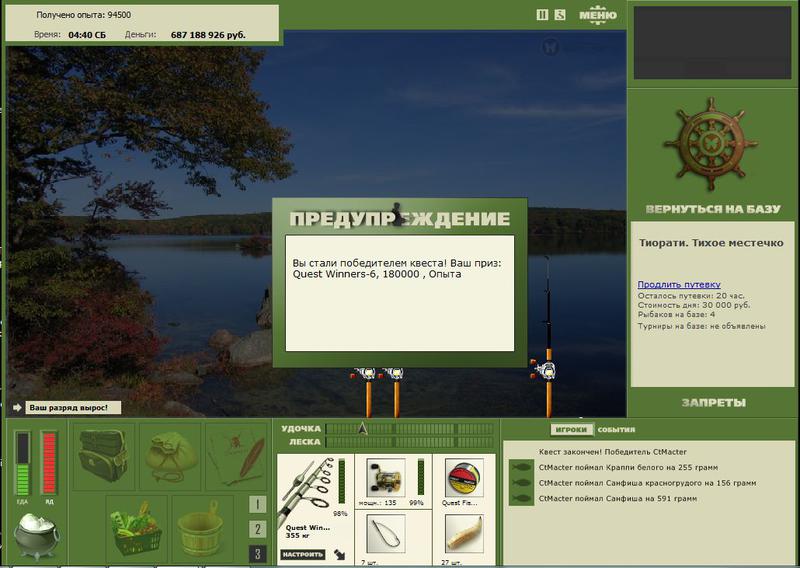This screenshot has height=568, width=800.
Task: Click the Осталось путевки: 20 час. line
Action: tap(691, 295)
